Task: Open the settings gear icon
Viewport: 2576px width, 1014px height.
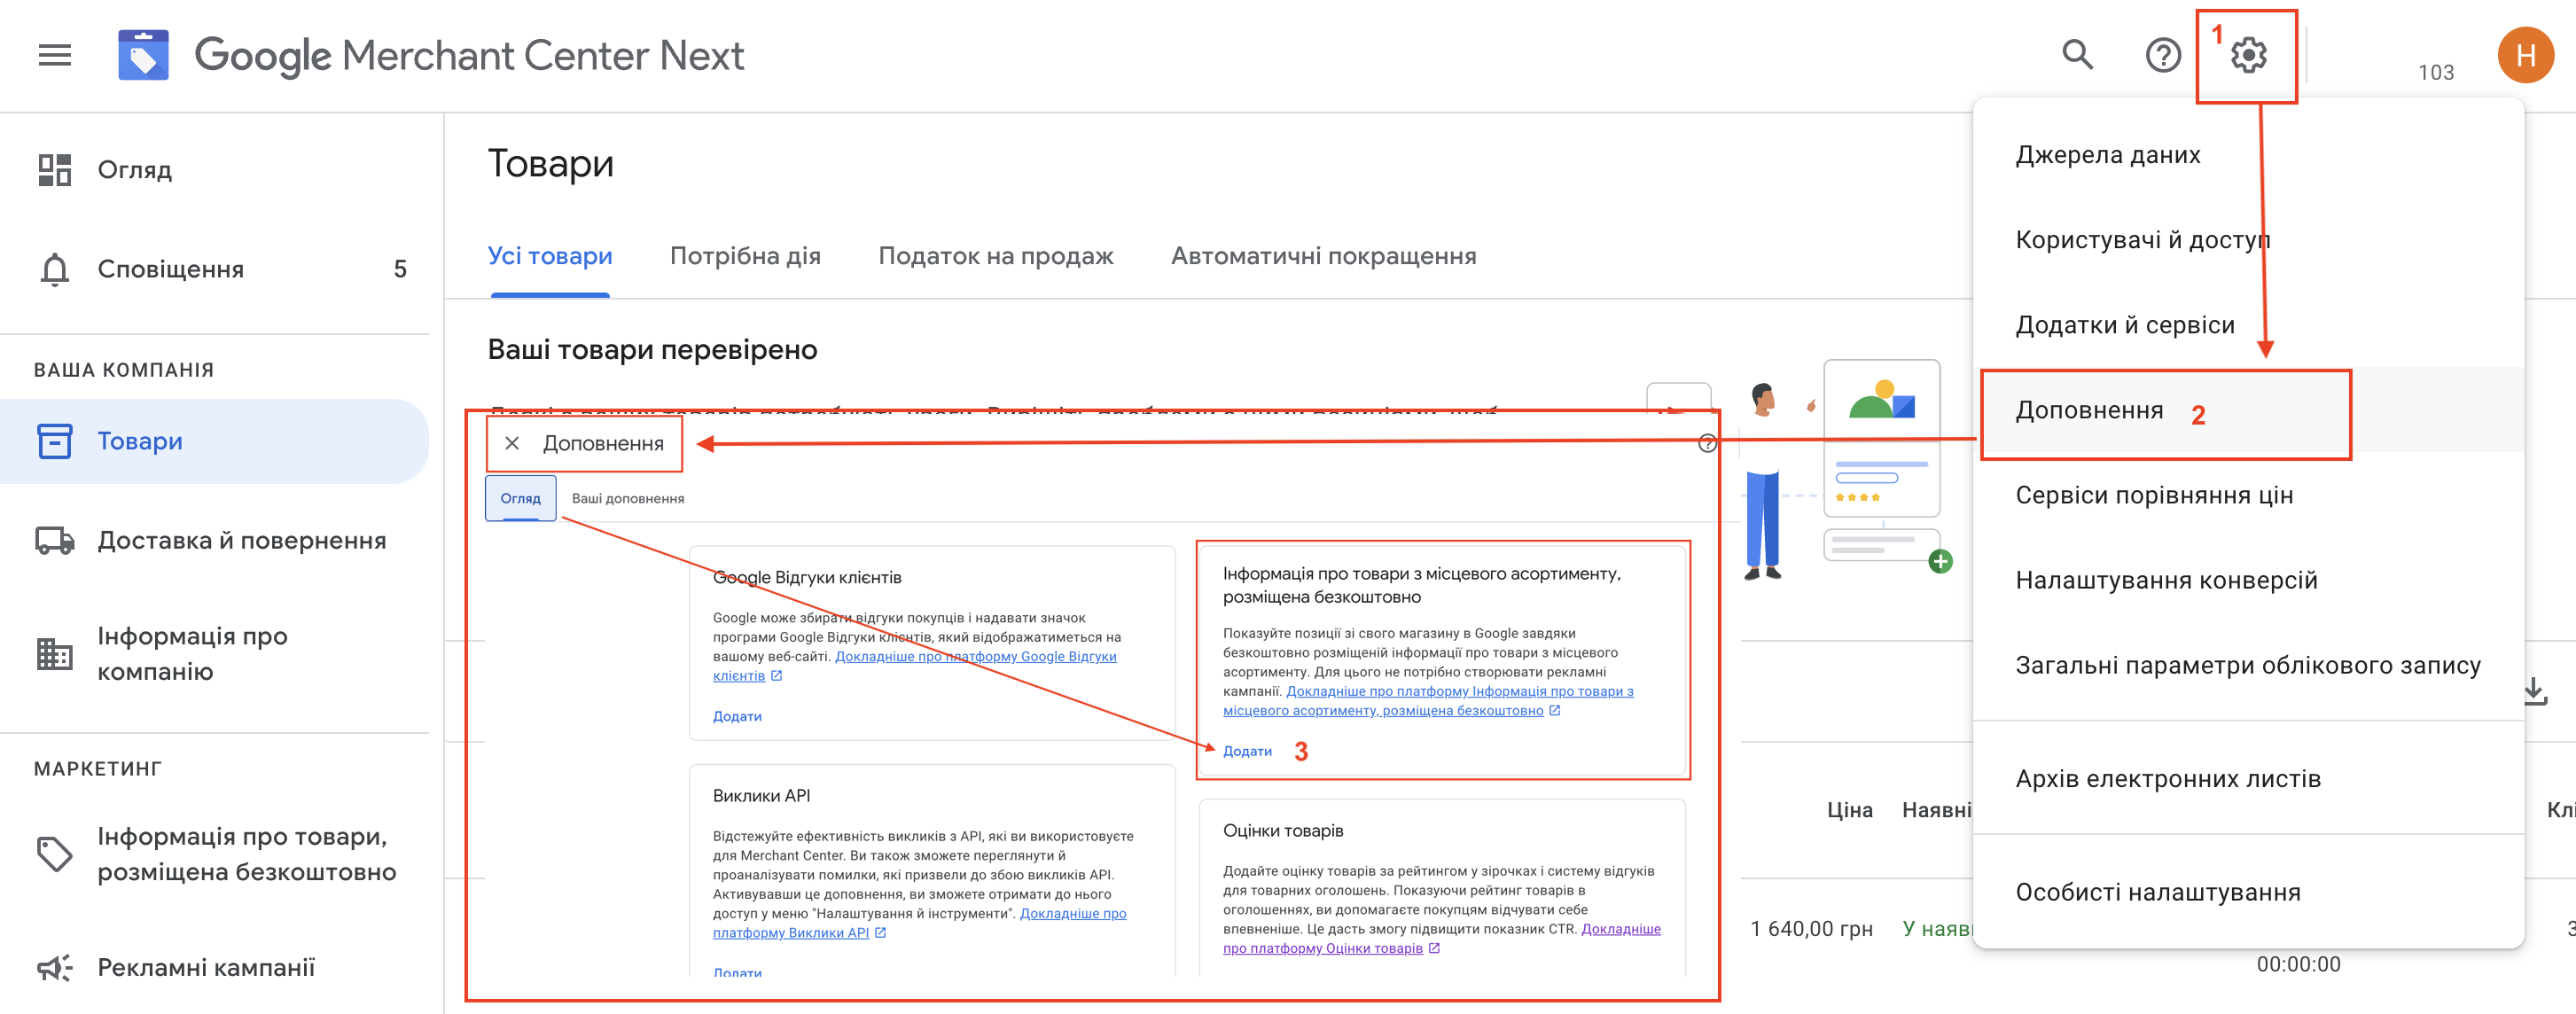Action: pos(2248,55)
